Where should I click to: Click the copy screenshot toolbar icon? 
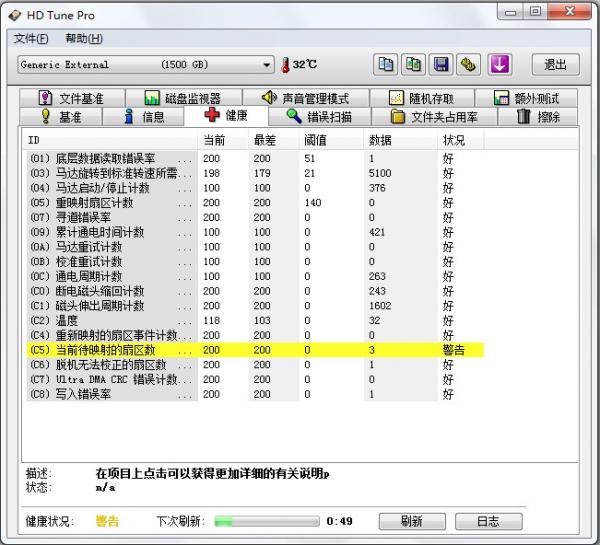pos(413,64)
